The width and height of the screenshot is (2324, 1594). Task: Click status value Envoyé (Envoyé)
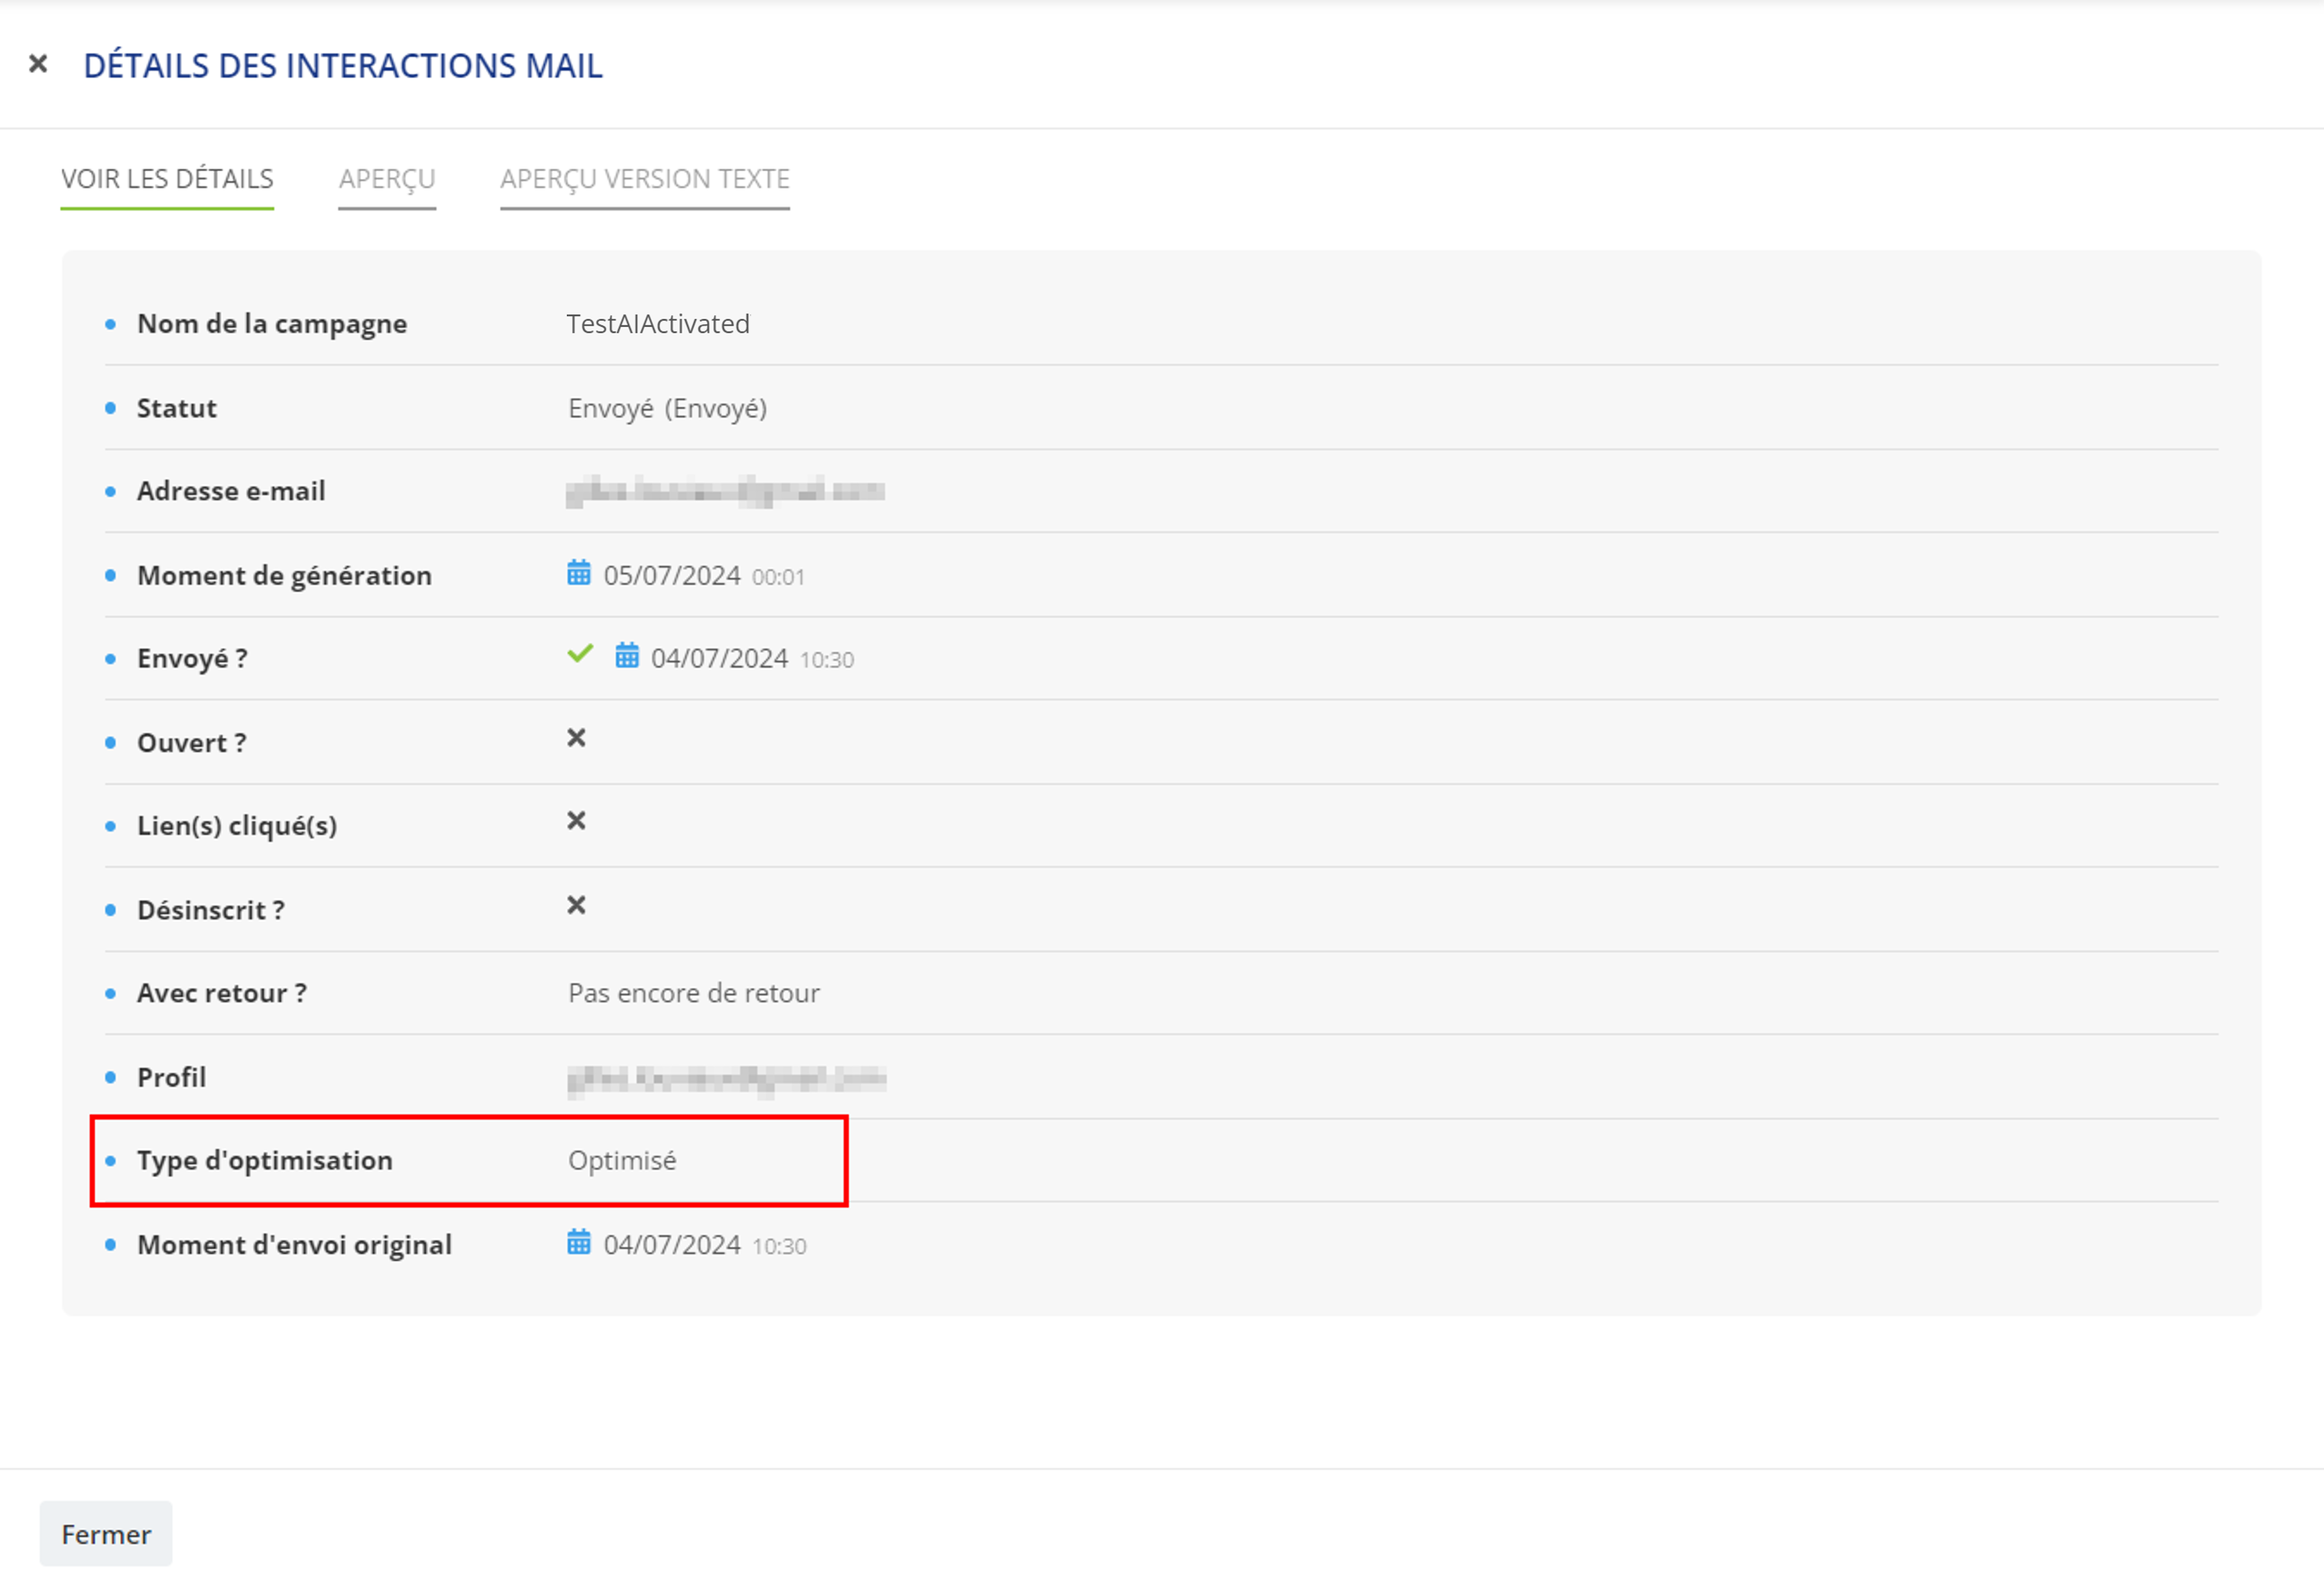click(x=667, y=408)
